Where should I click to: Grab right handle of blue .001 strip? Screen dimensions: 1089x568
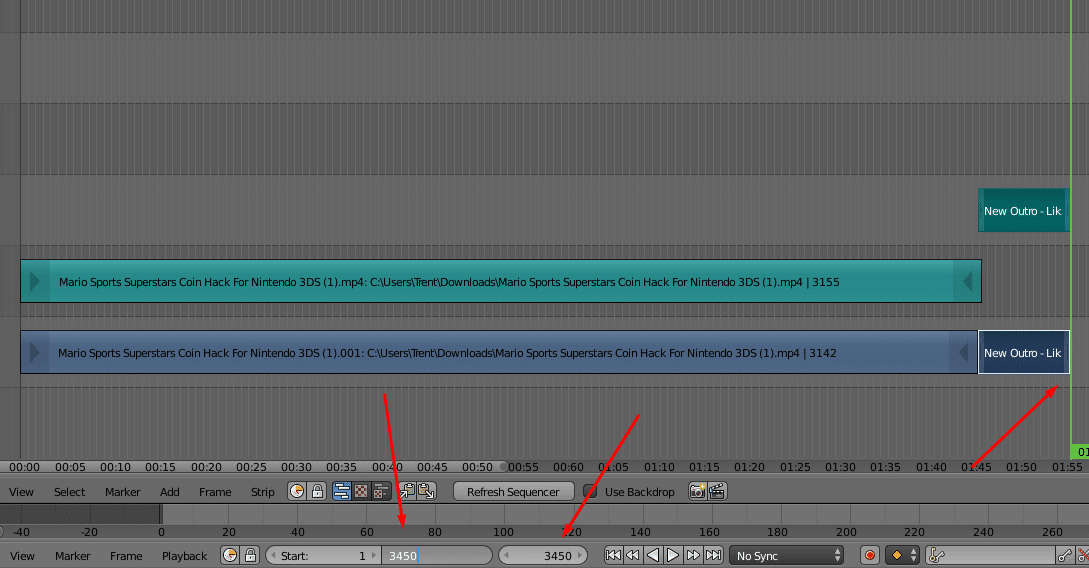963,352
